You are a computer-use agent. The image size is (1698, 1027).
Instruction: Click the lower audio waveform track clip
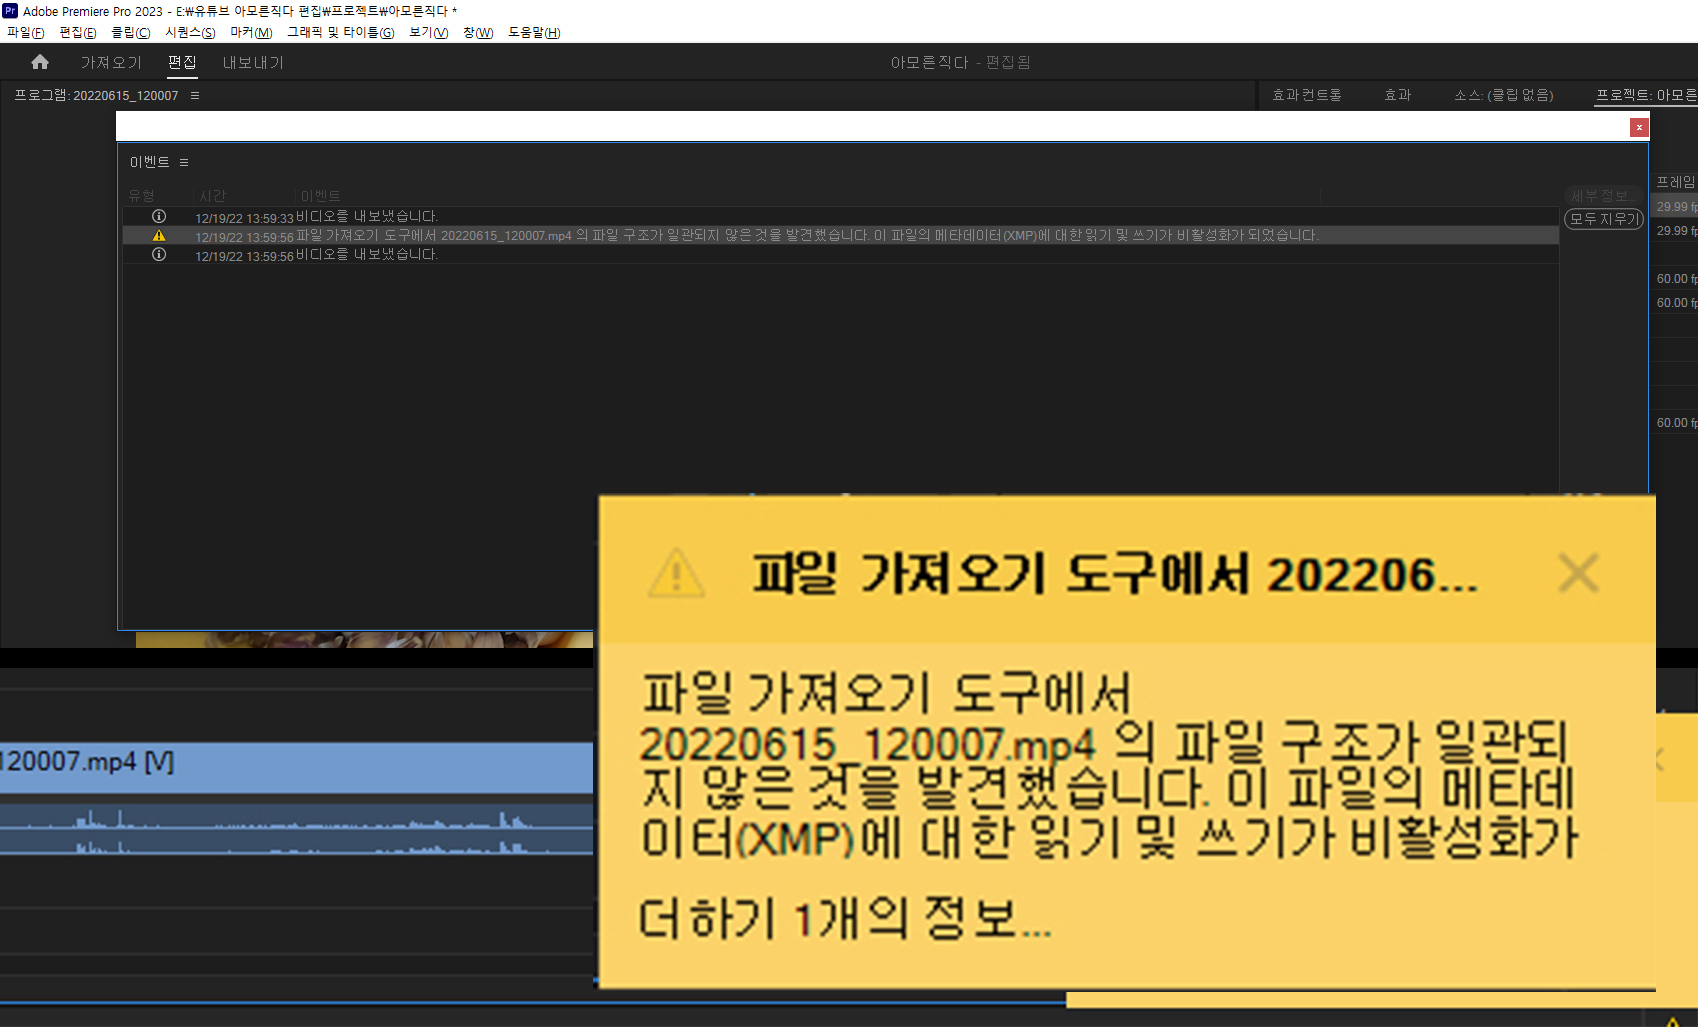pos(296,843)
